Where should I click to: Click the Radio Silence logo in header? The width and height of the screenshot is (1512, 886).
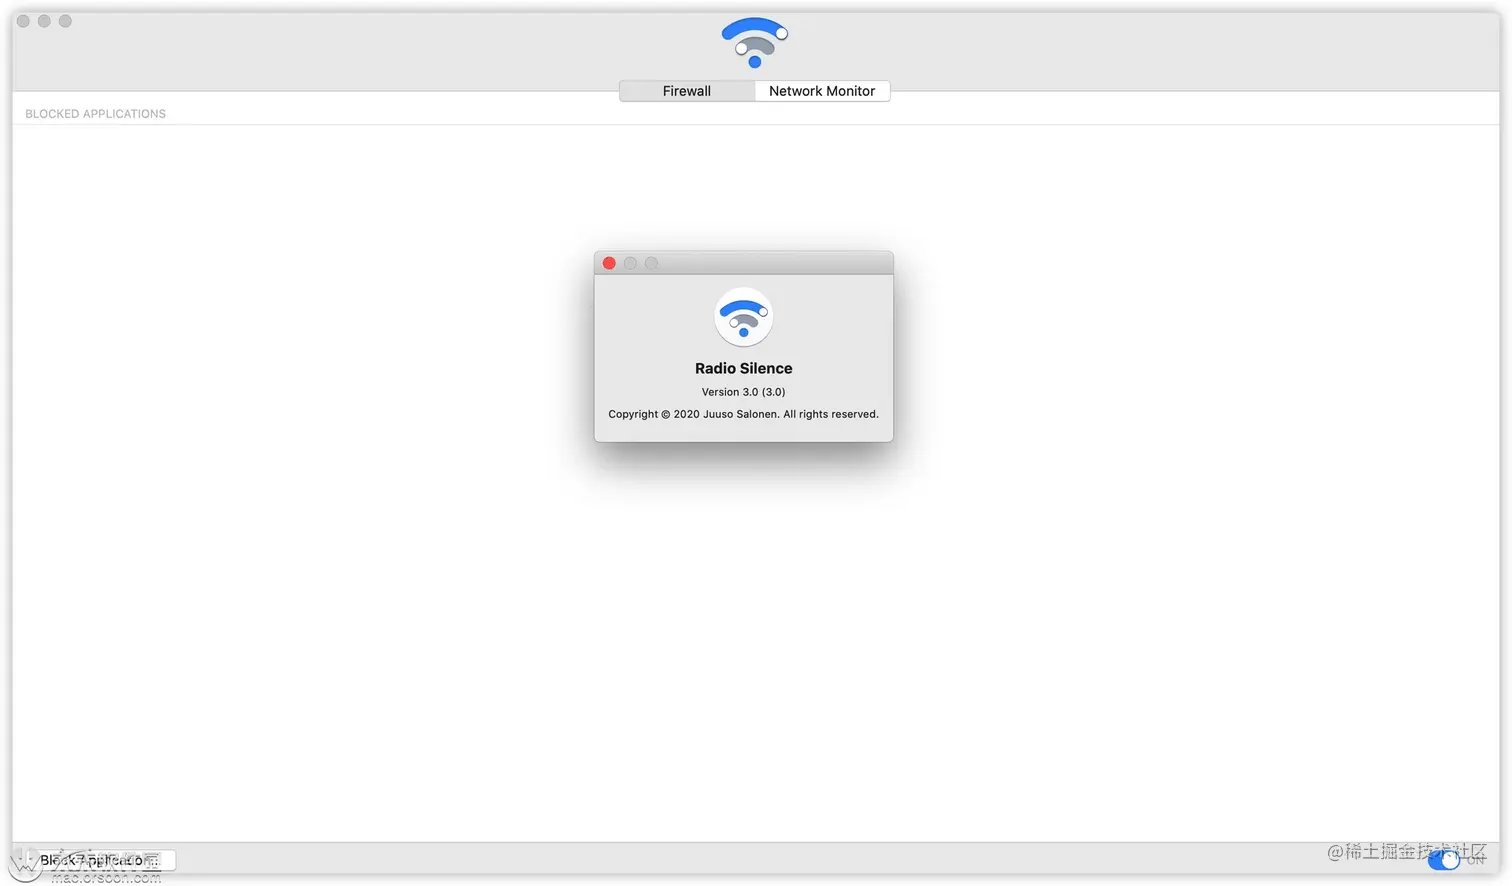[x=754, y=42]
